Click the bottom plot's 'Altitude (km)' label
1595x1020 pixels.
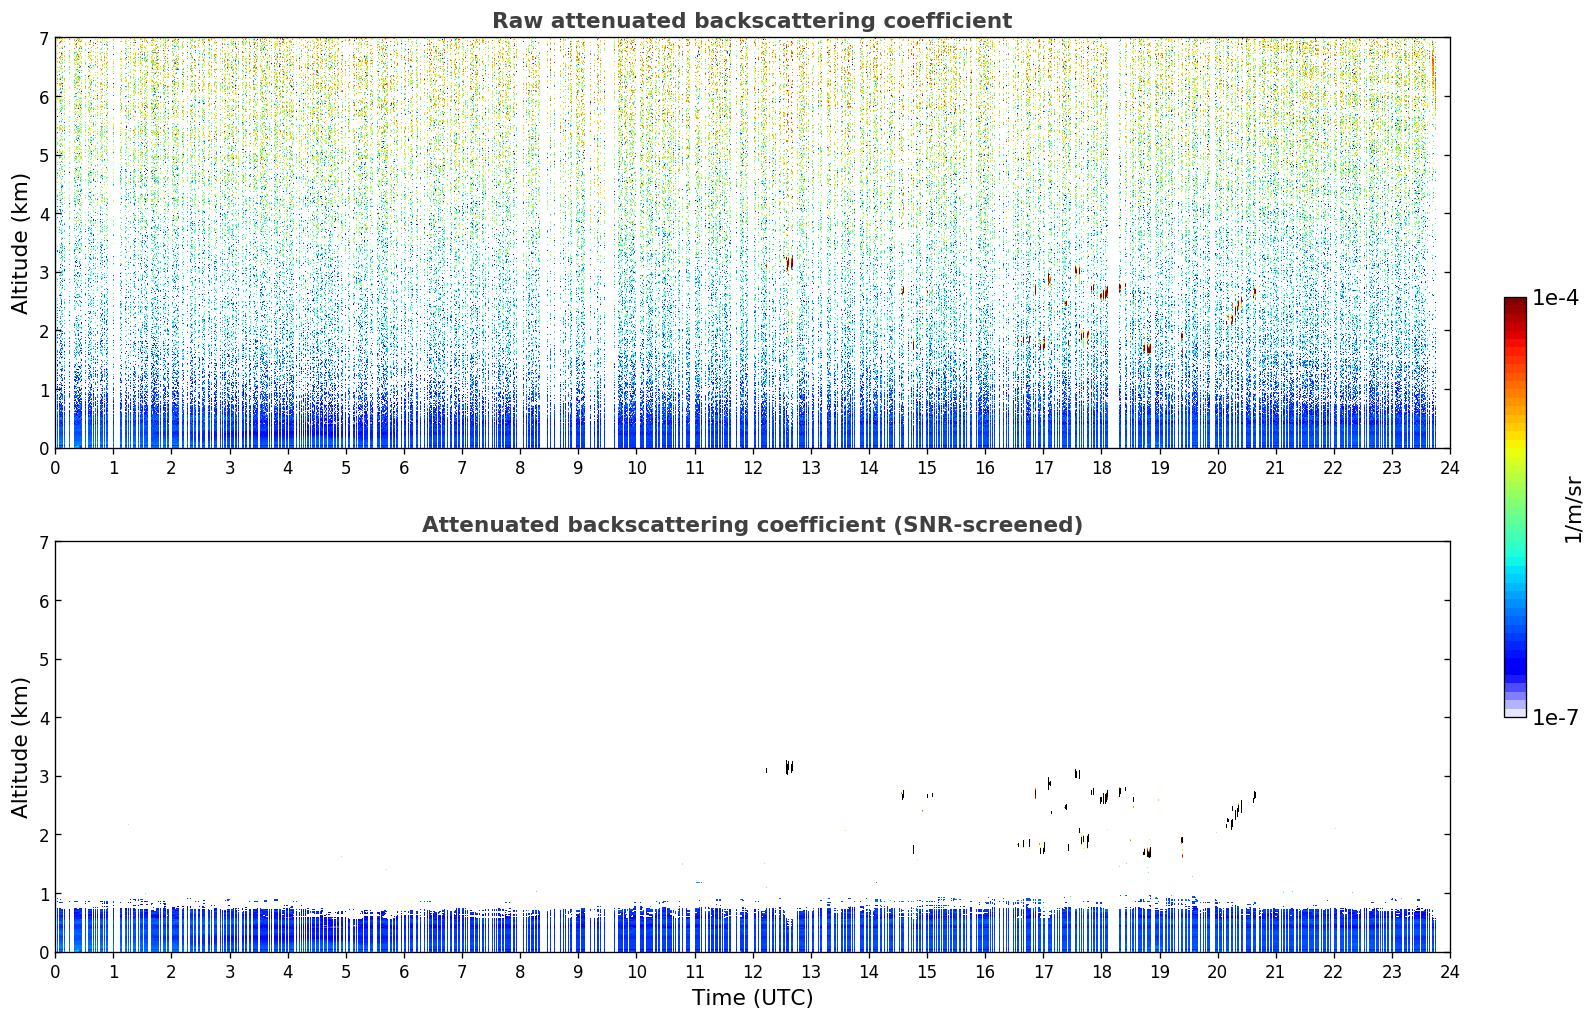[x=21, y=747]
